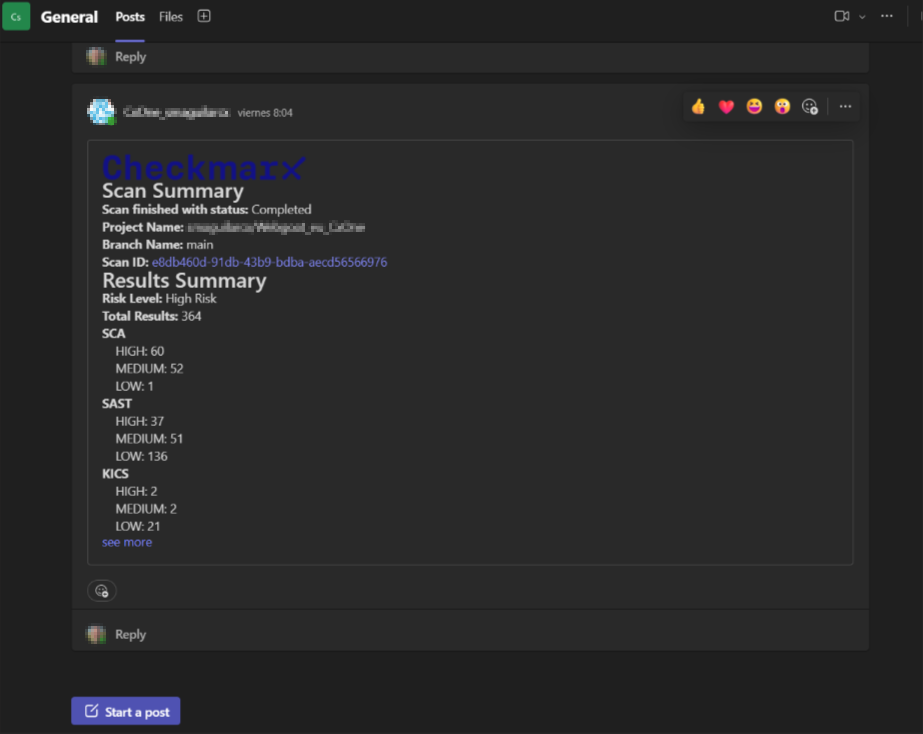This screenshot has width=923, height=734.
Task: Click the SAST HIGH: 37 value
Action: coord(140,421)
